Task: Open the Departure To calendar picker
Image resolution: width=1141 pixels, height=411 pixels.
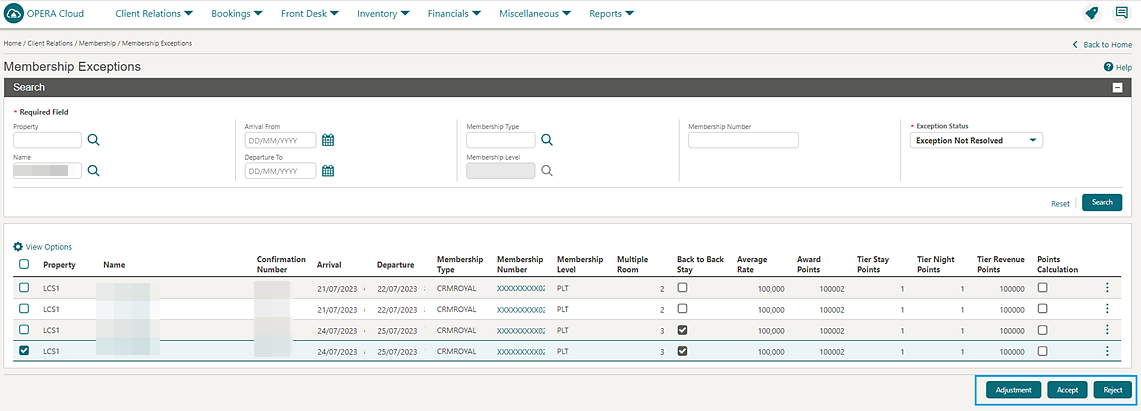Action: tap(328, 171)
